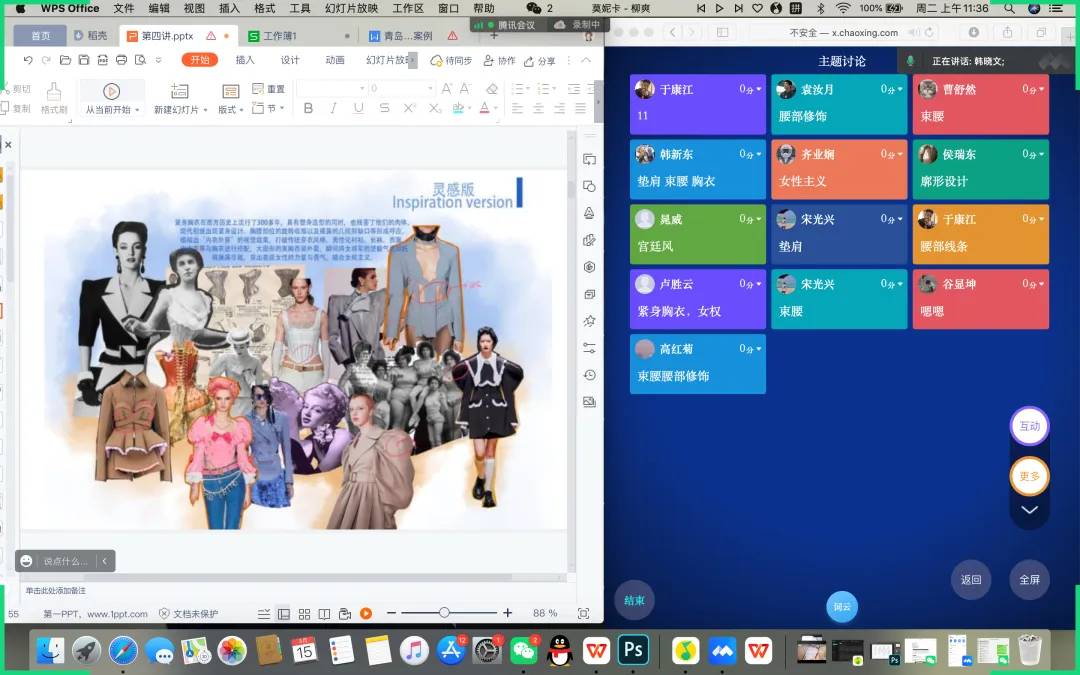Switch to the 设计 ribbon tab

(x=290, y=61)
